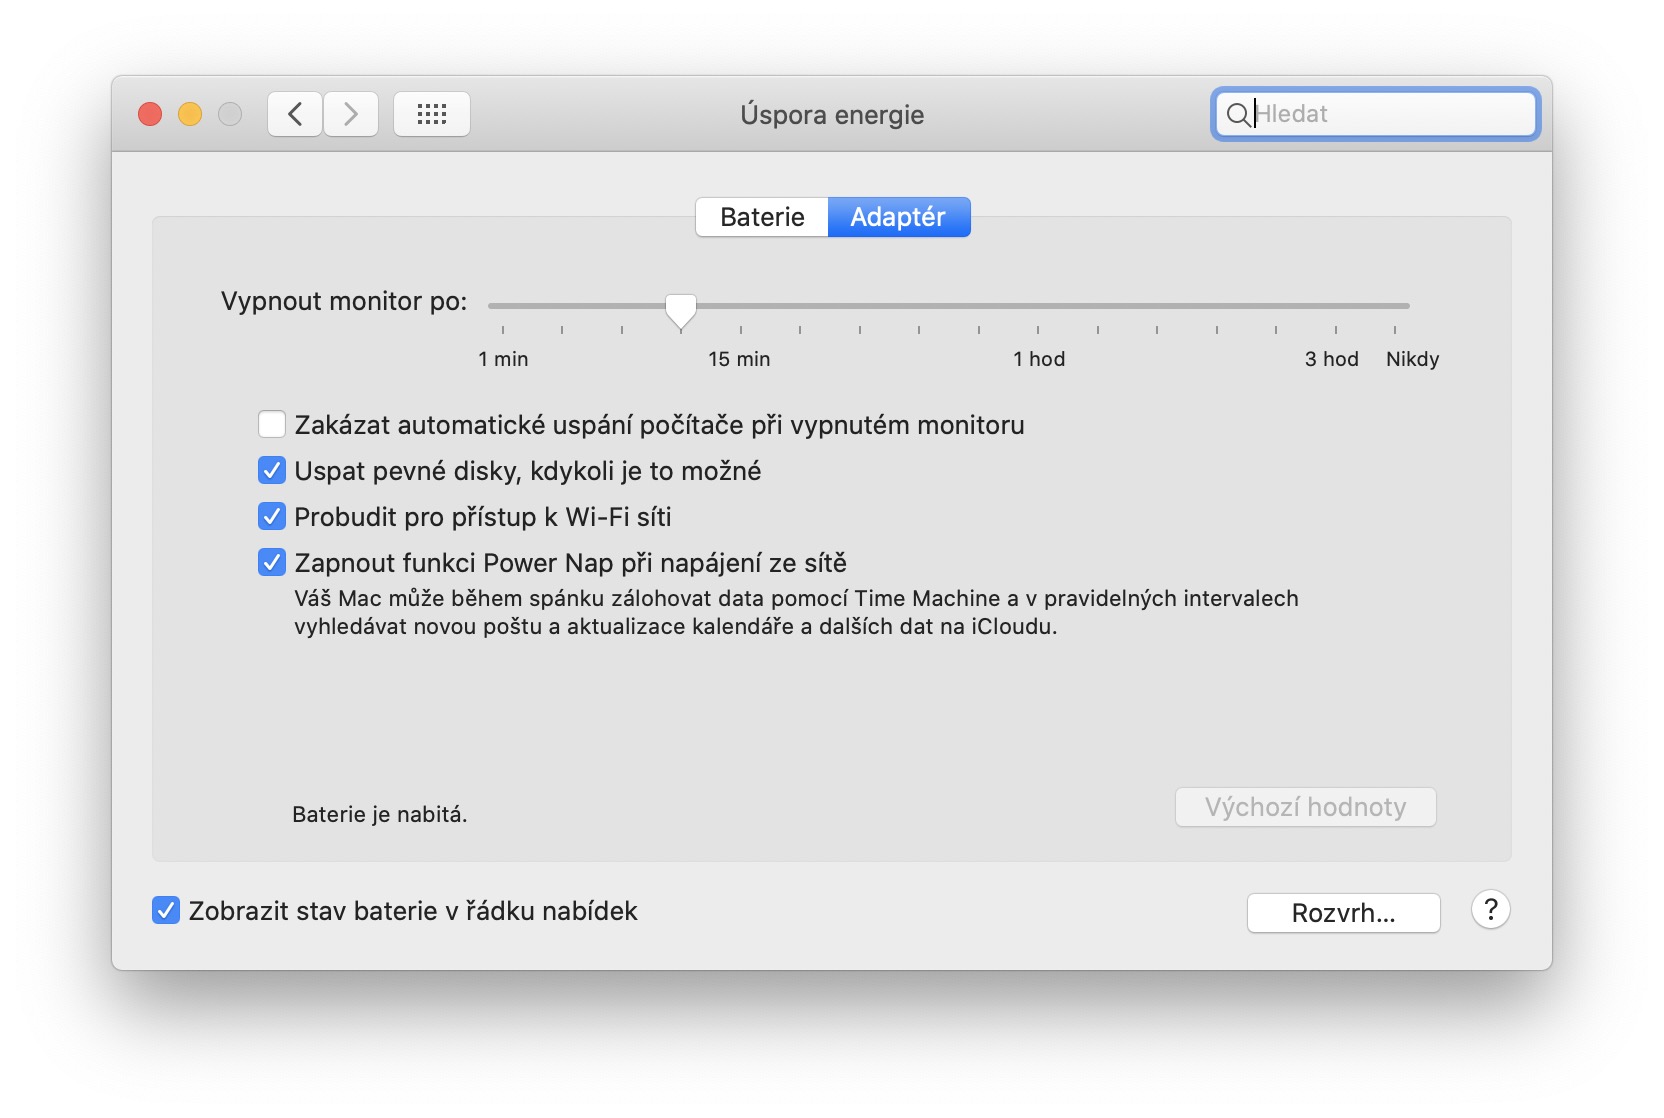Click the Výchozí hodnoty button

[1305, 807]
